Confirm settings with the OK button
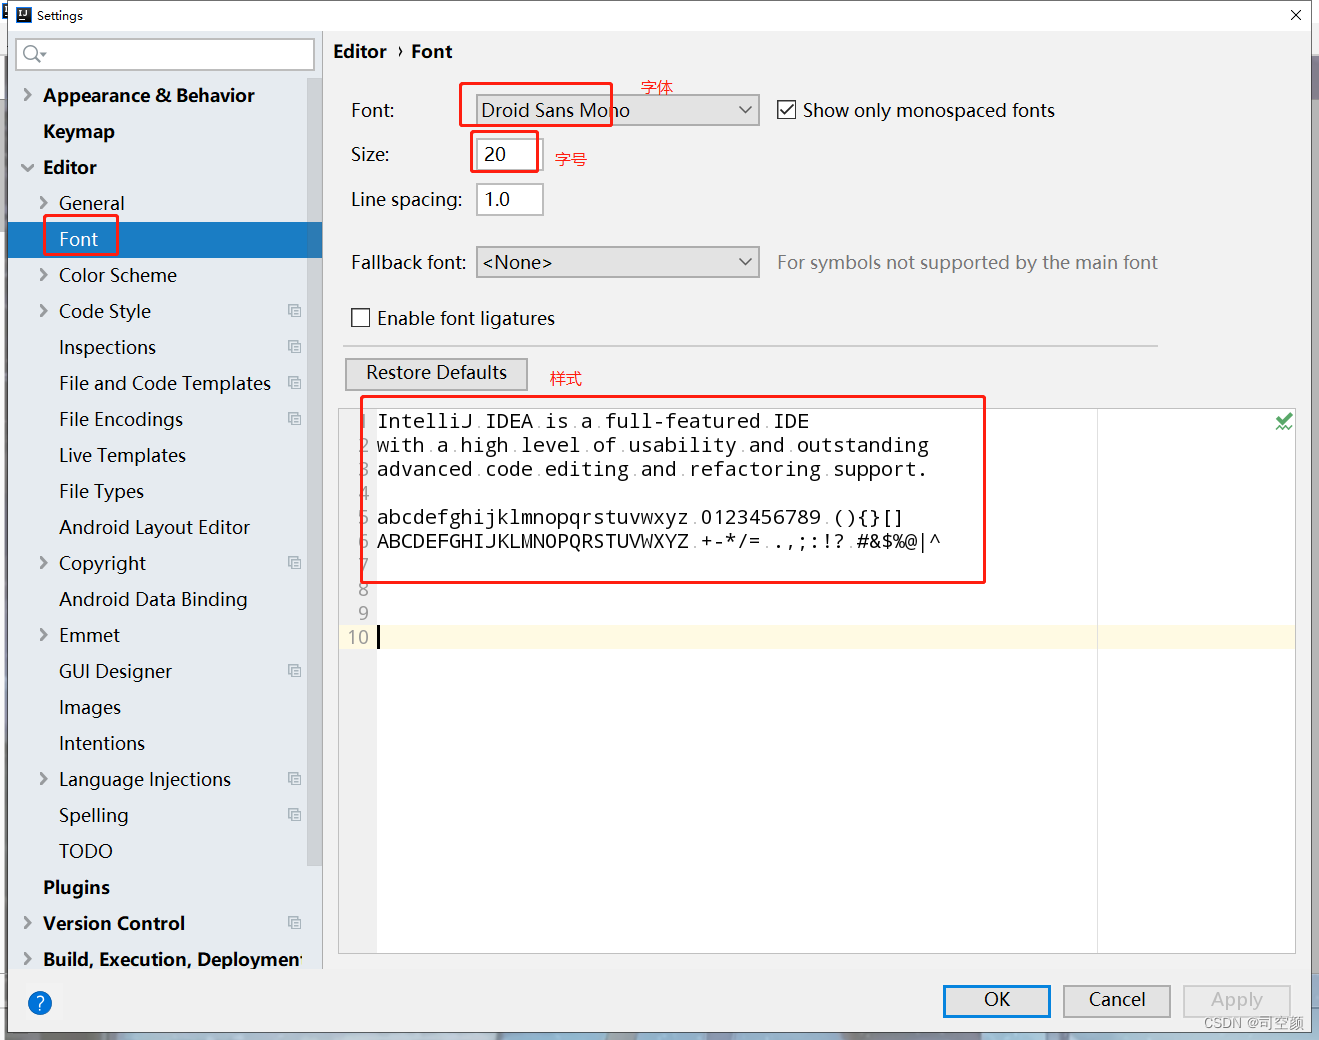Image resolution: width=1319 pixels, height=1040 pixels. [997, 1000]
